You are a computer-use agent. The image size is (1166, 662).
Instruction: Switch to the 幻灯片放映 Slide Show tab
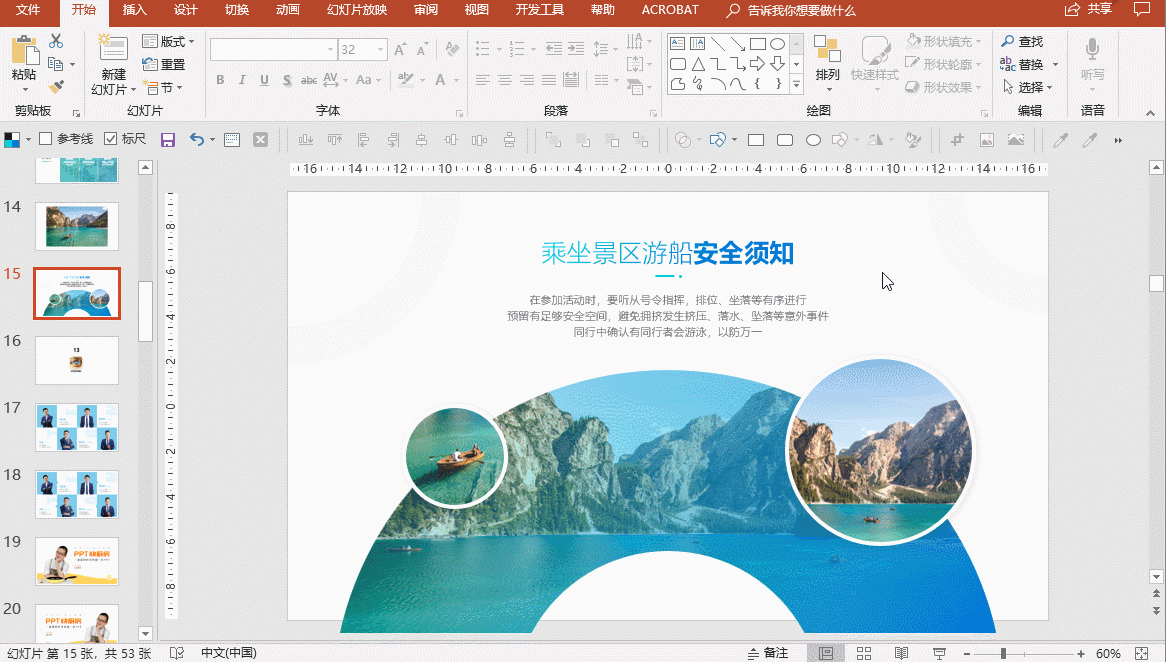357,10
